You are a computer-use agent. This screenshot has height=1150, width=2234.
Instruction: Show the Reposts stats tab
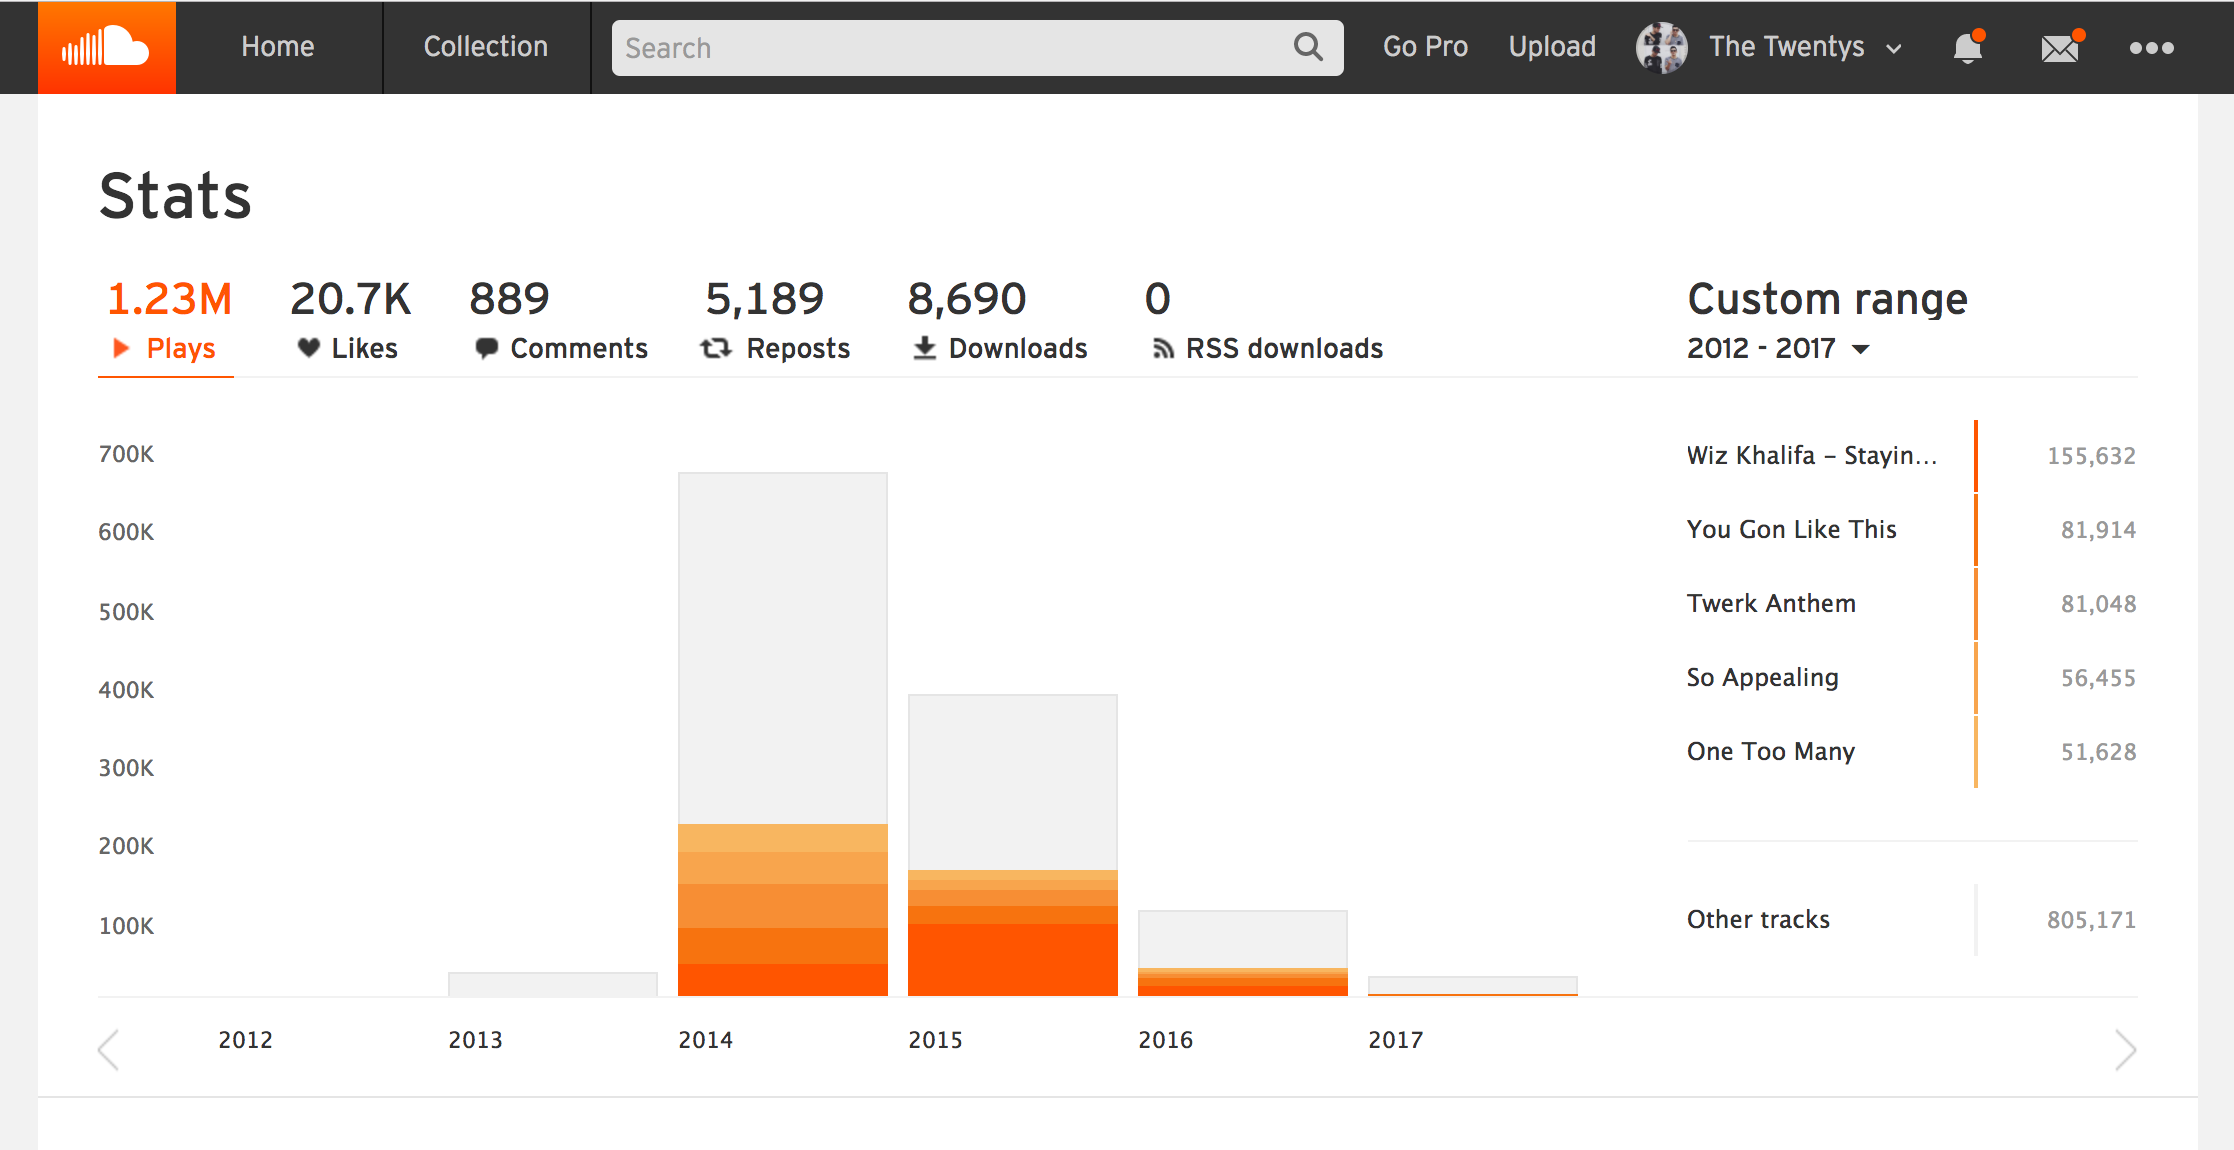click(775, 323)
